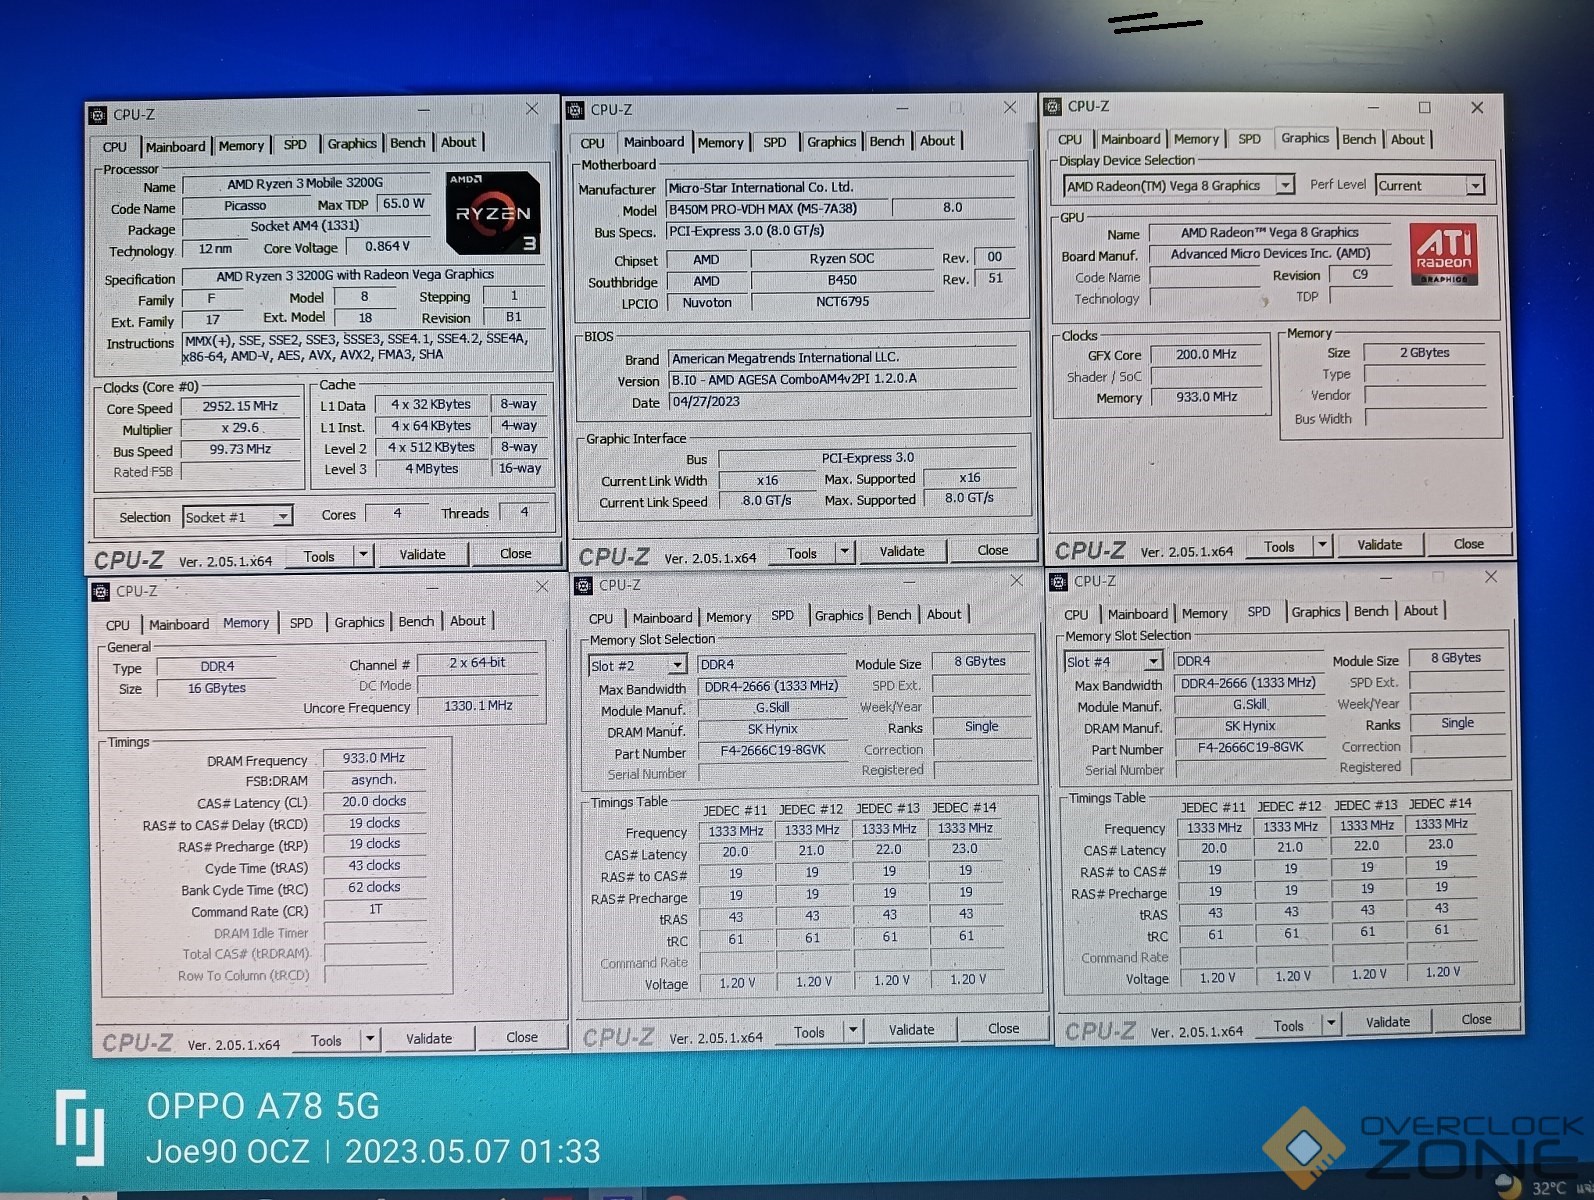This screenshot has height=1200, width=1594.
Task: Click the CPU-Z title icon of the memory timings window
Action: click(101, 591)
